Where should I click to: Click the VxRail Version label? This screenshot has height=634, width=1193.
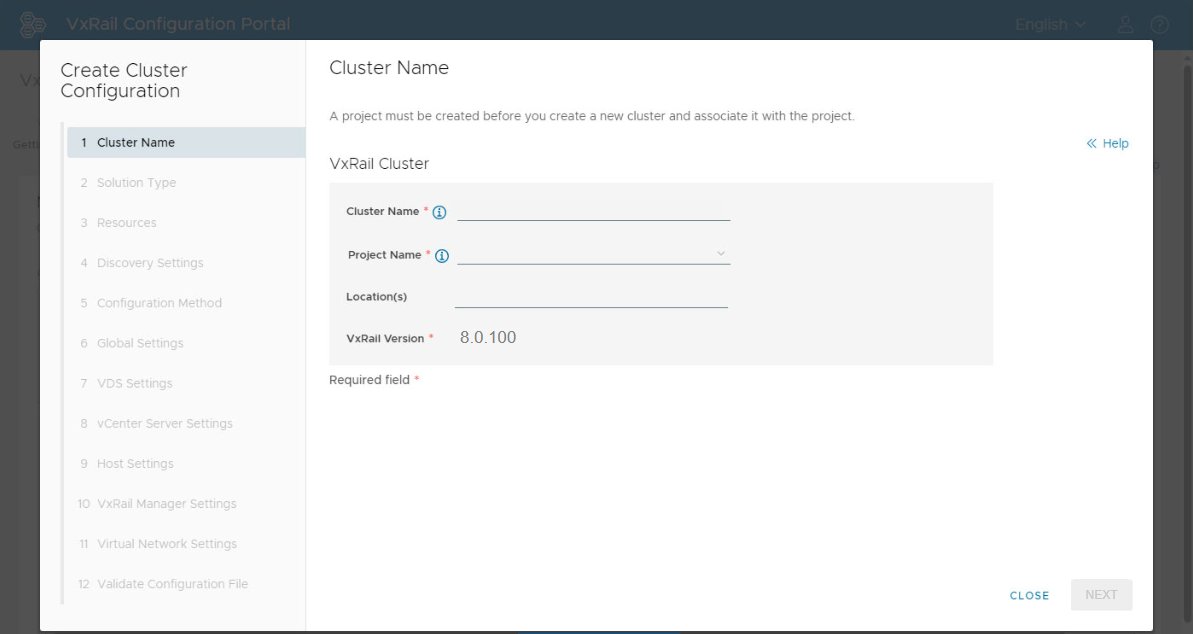point(385,339)
